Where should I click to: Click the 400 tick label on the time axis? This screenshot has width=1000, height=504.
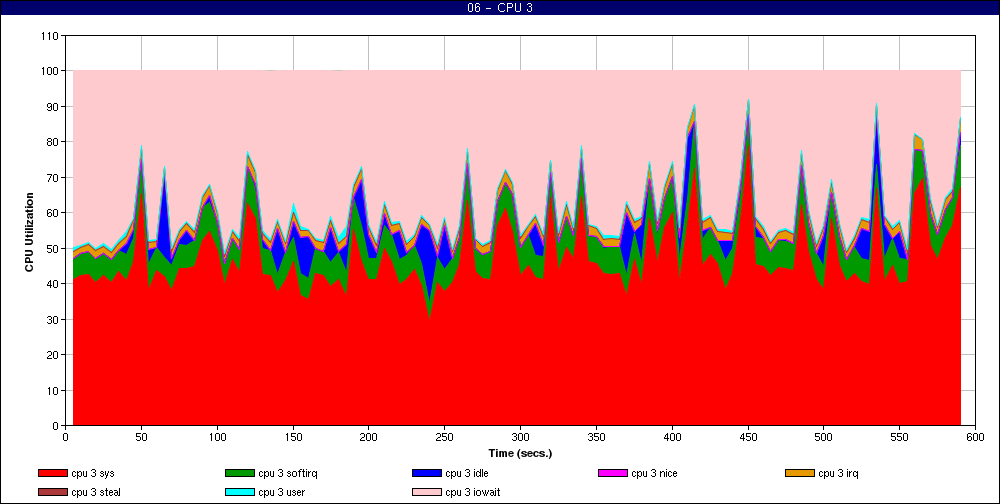tap(672, 438)
